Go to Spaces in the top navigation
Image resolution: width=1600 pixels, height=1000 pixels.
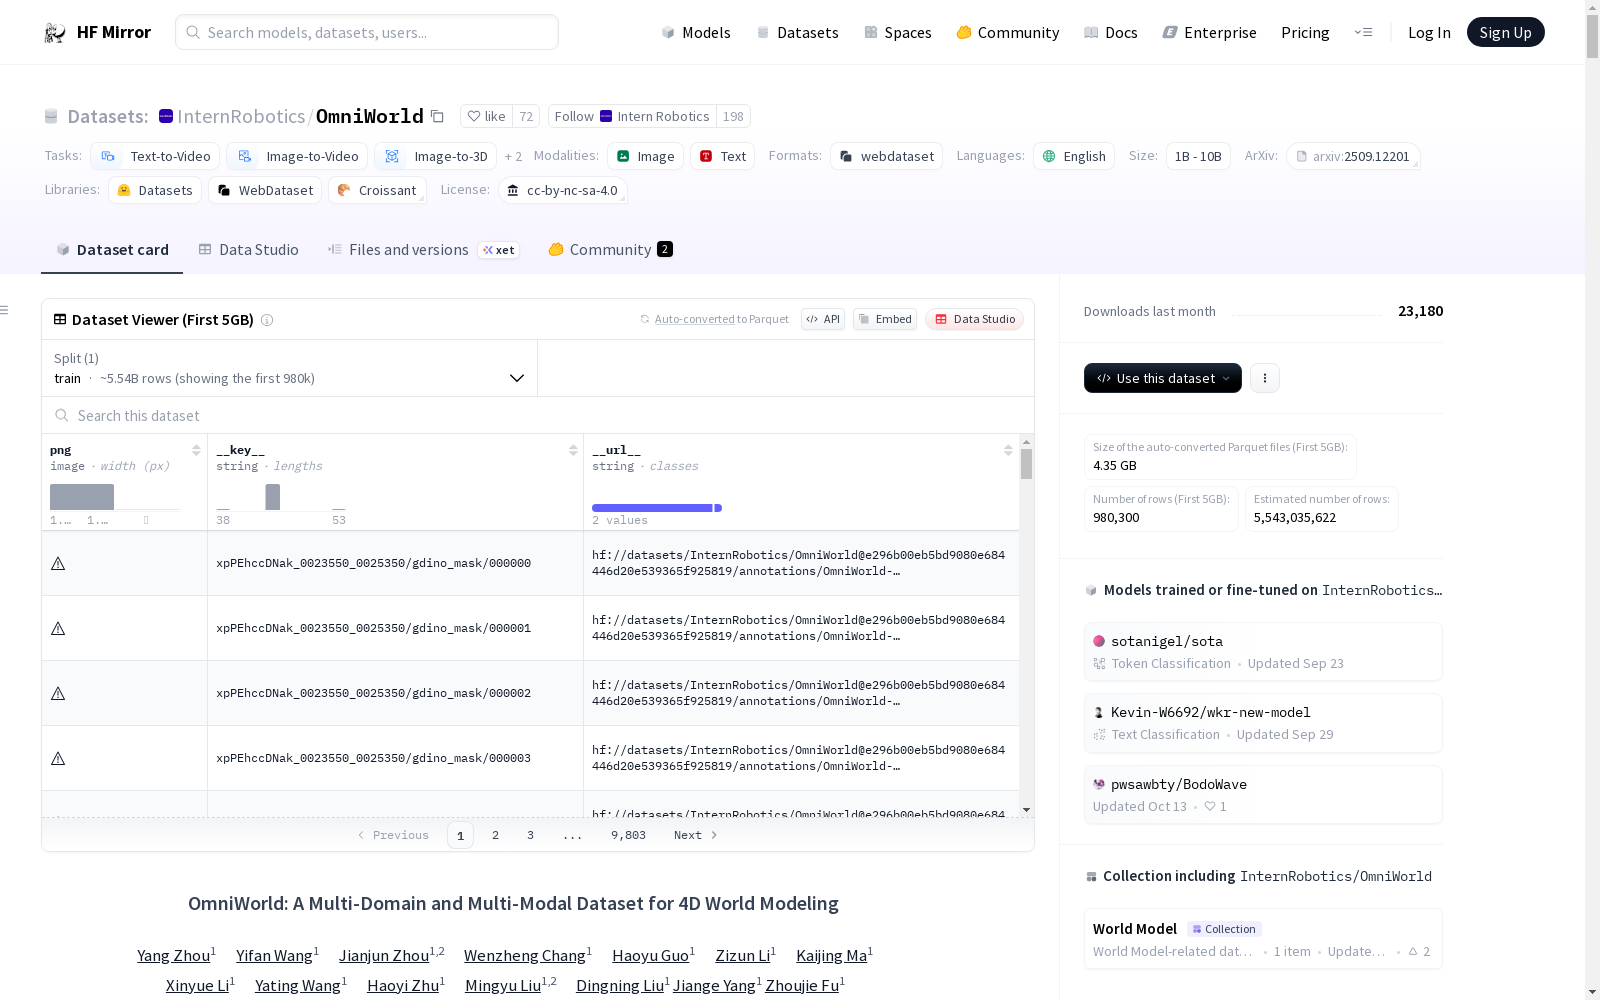click(898, 32)
